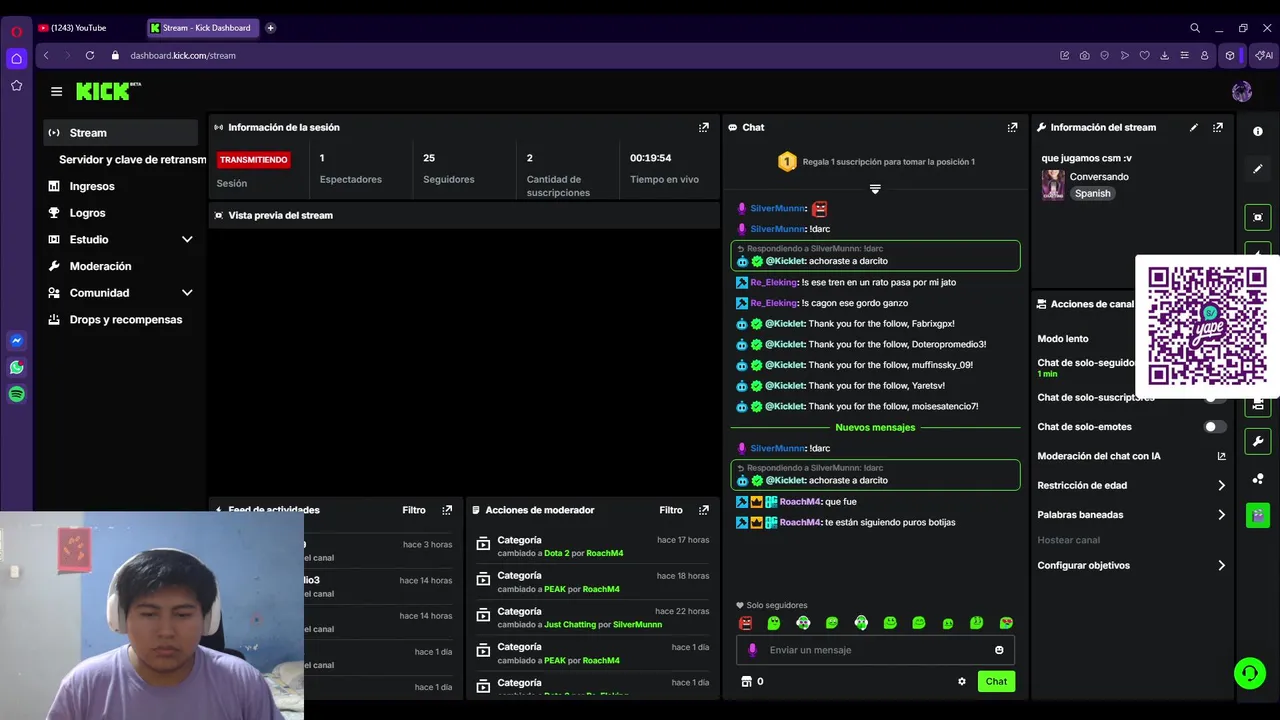Screen dimensions: 1280x720
Task: Click the info circle icon in right rail
Action: [x=1258, y=131]
